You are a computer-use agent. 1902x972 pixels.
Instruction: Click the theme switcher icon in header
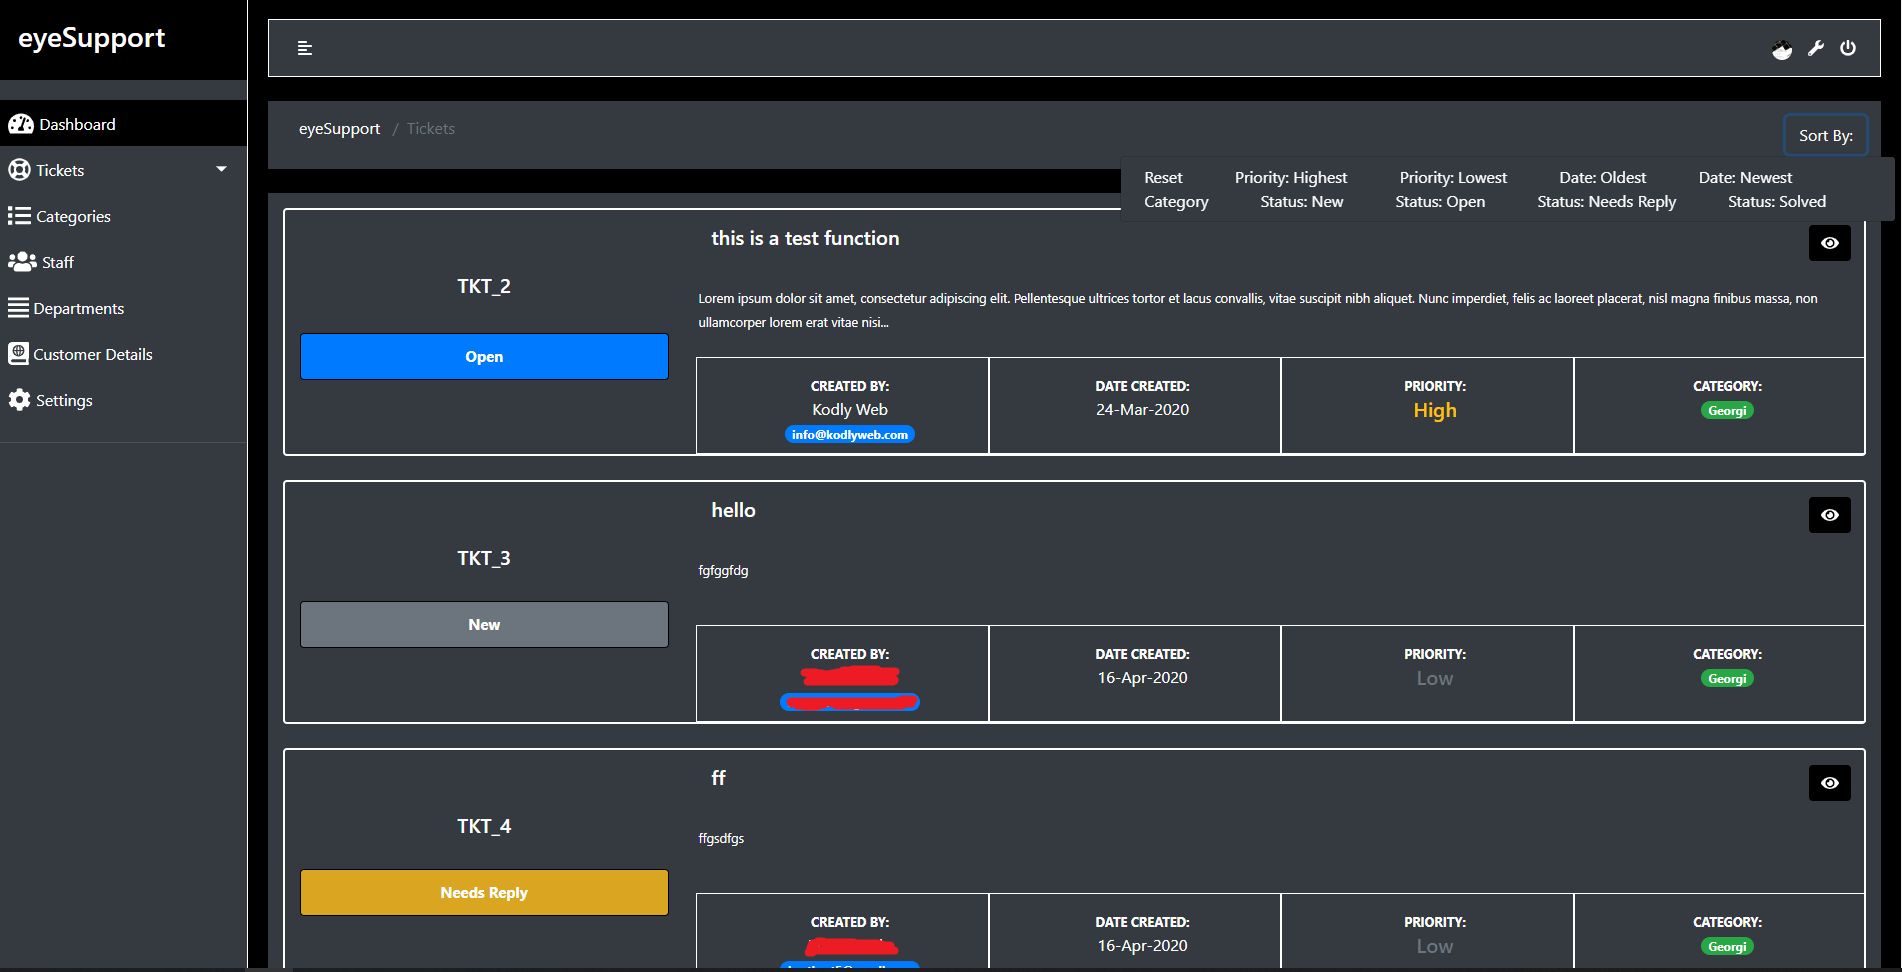pyautogui.click(x=1782, y=49)
